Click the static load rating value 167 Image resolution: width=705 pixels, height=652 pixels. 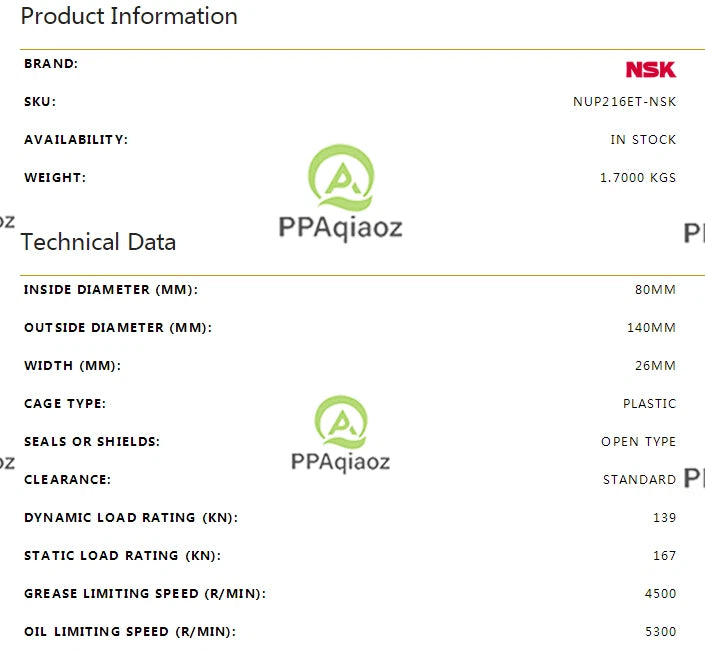[665, 556]
